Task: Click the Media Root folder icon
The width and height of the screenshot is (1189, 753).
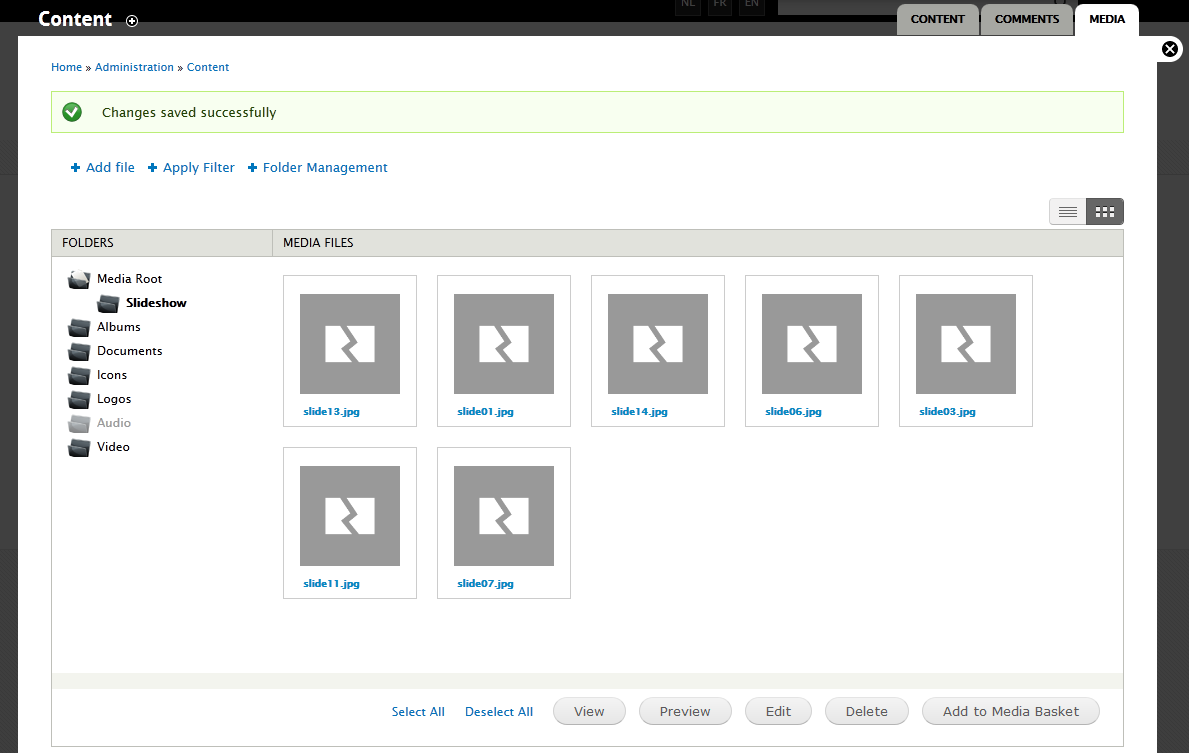Action: (x=79, y=280)
